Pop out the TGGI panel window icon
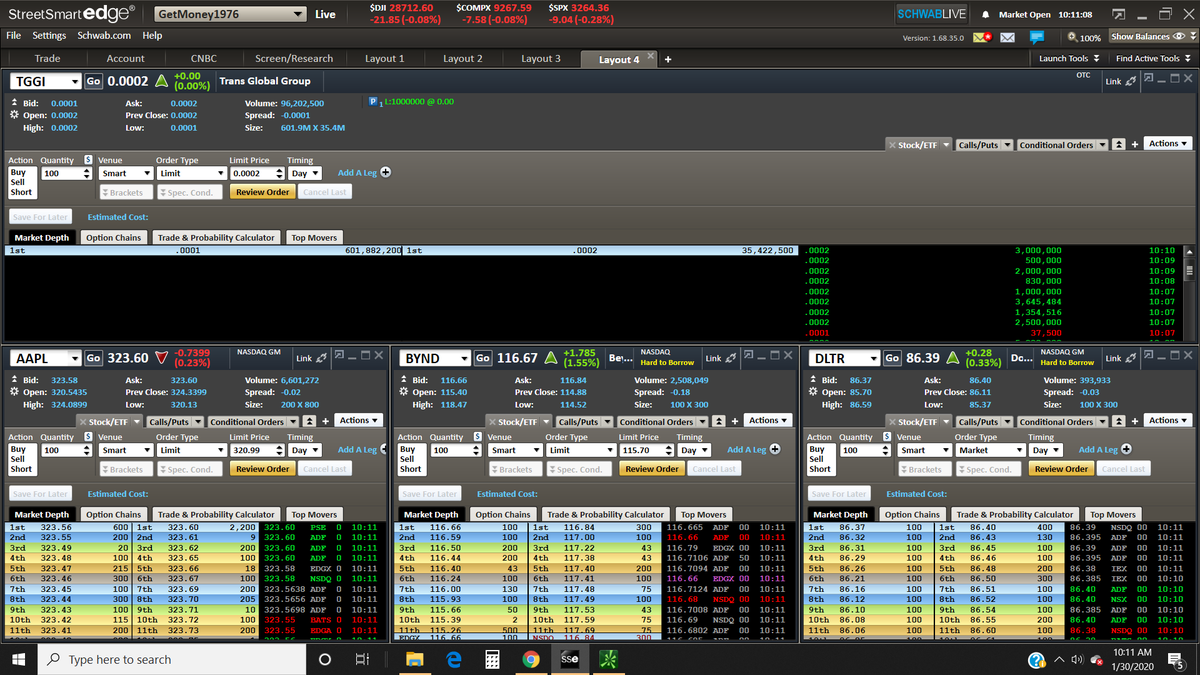Viewport: 1200px width, 675px height. click(x=1148, y=79)
